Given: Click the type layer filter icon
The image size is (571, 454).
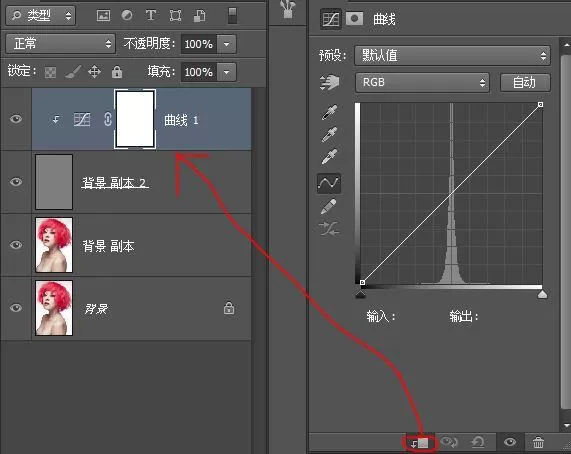Looking at the screenshot, I should pos(151,15).
